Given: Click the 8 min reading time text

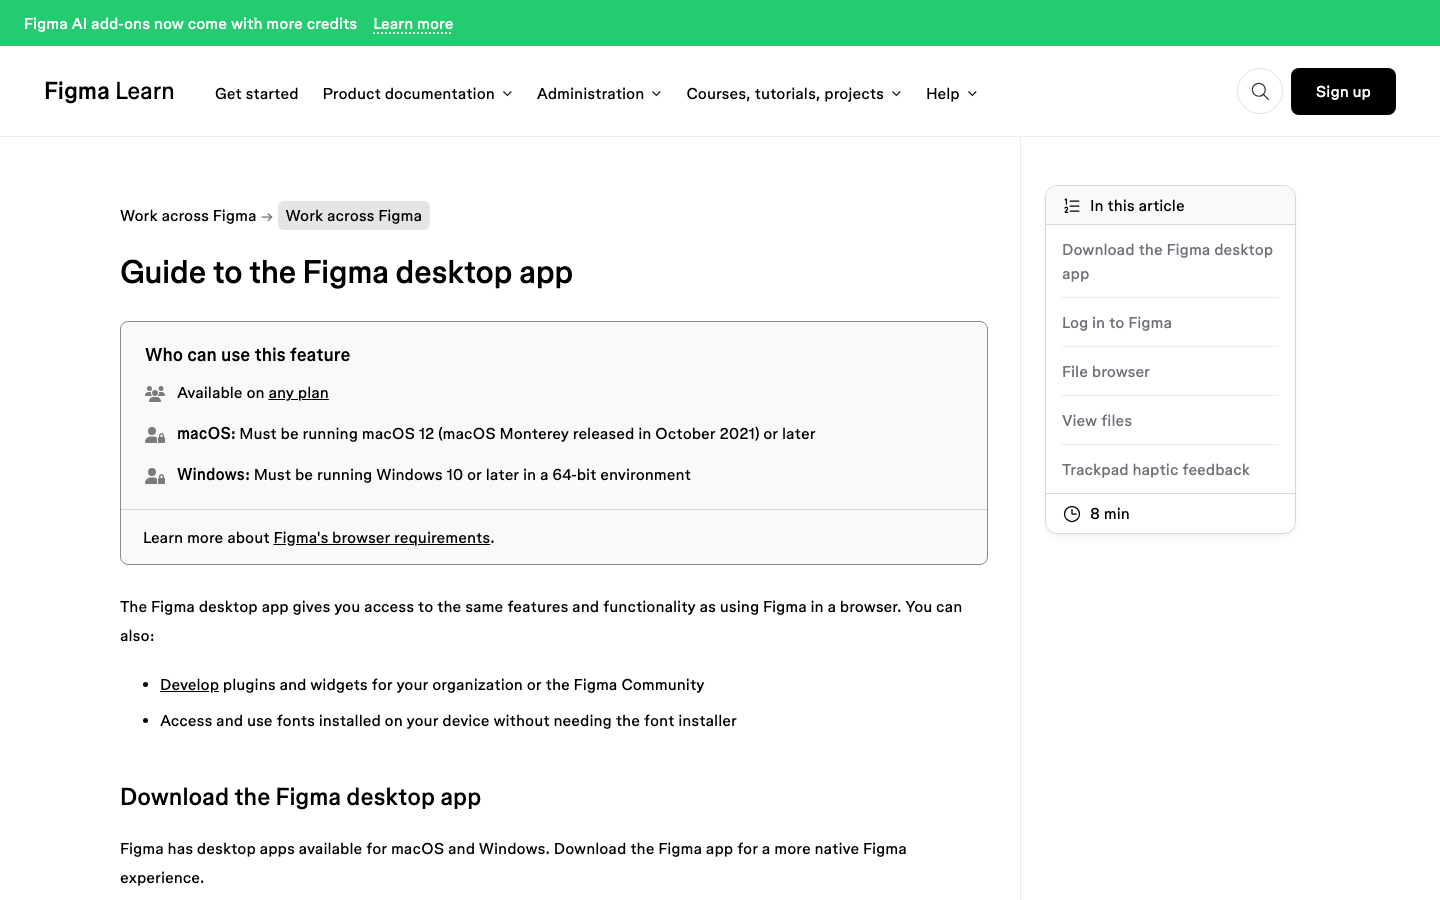Looking at the screenshot, I should (x=1110, y=514).
